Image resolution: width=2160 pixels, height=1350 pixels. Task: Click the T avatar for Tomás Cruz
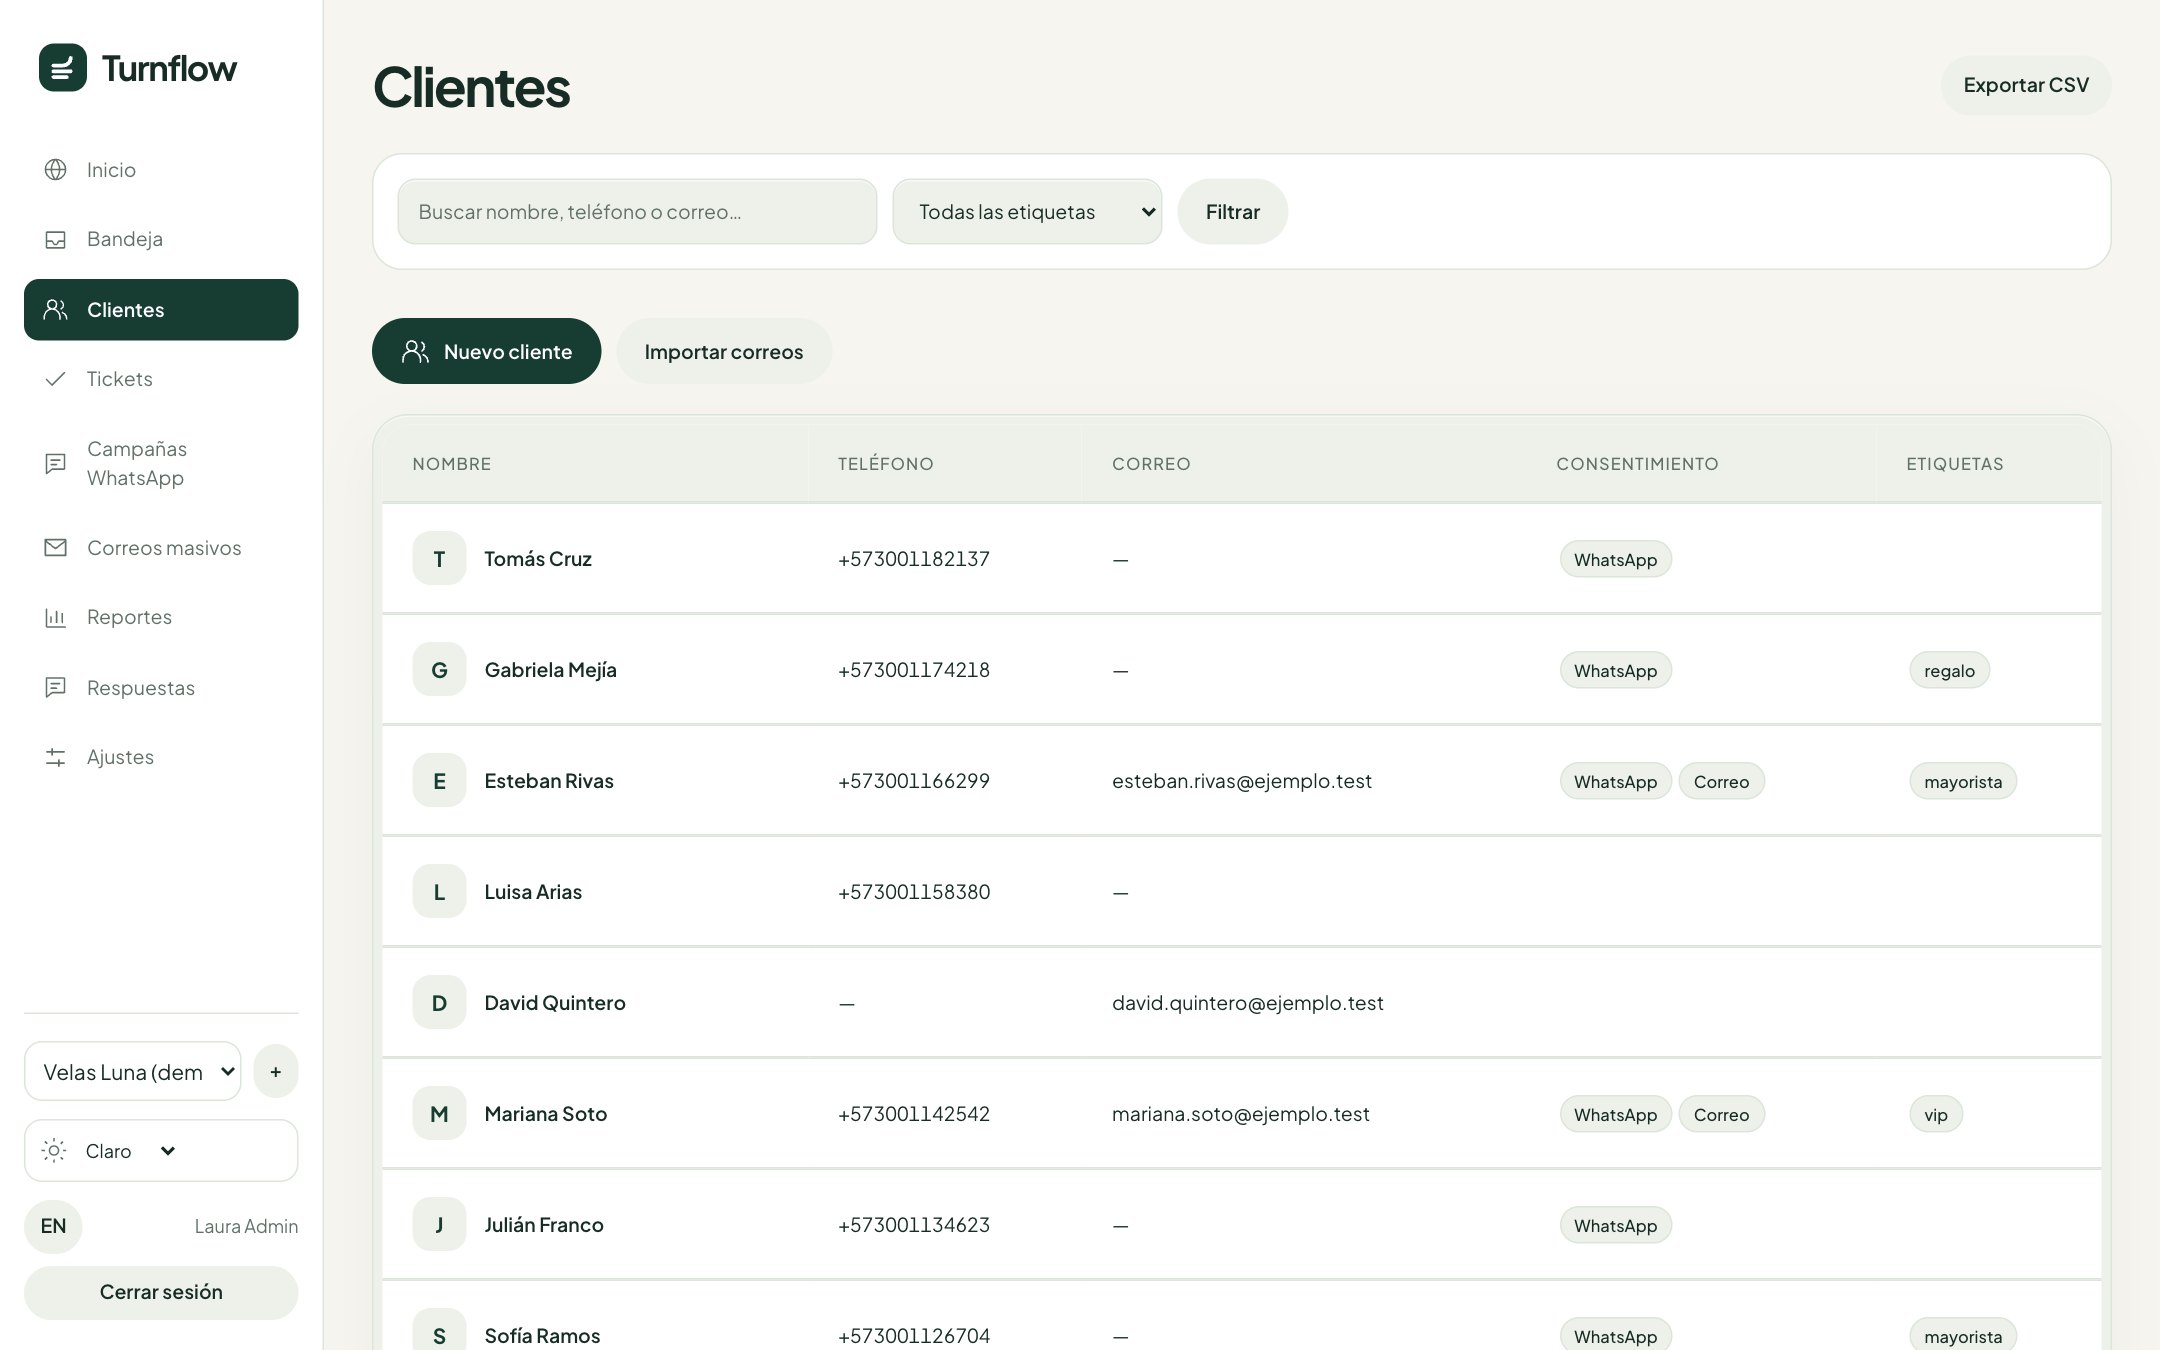(x=439, y=559)
